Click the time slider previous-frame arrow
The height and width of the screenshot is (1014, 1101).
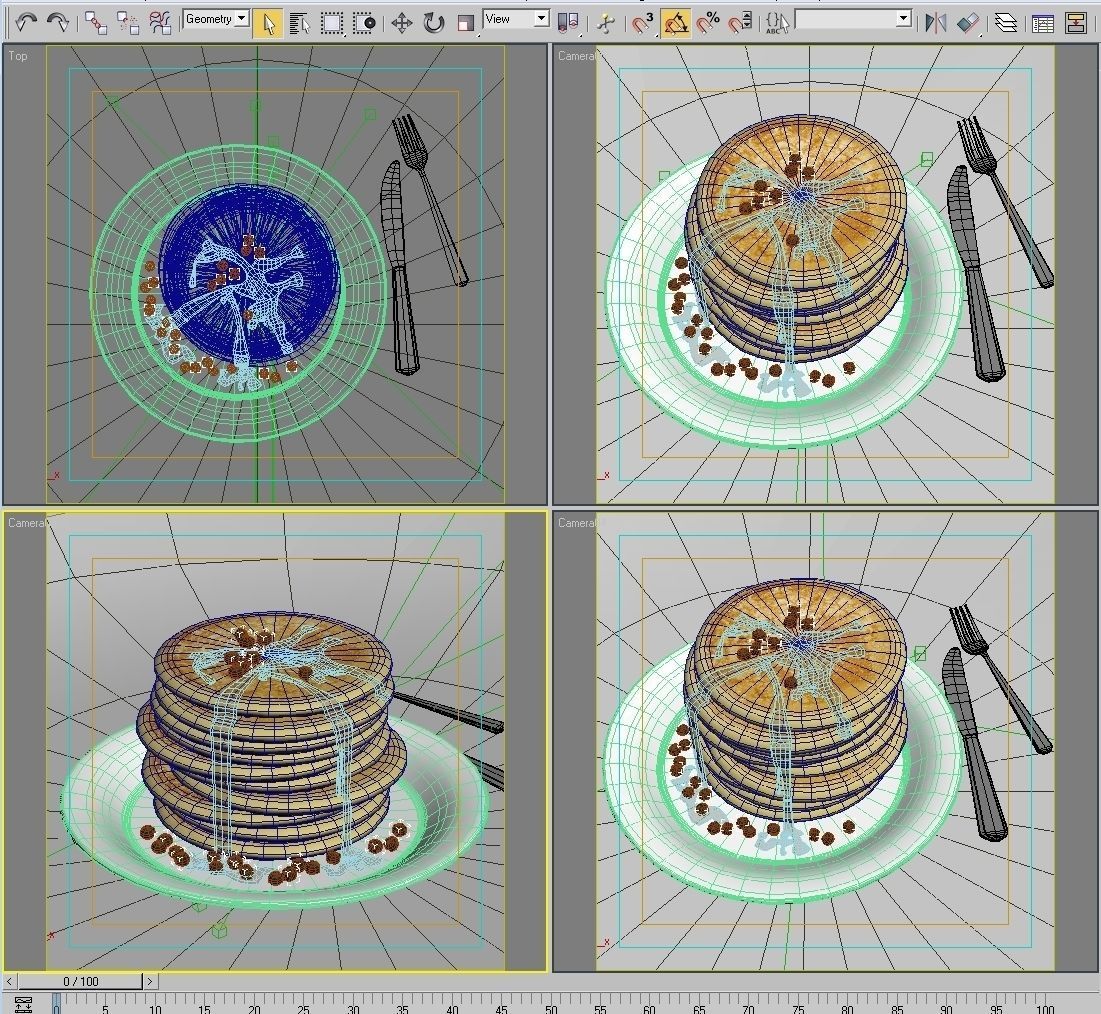[10, 981]
